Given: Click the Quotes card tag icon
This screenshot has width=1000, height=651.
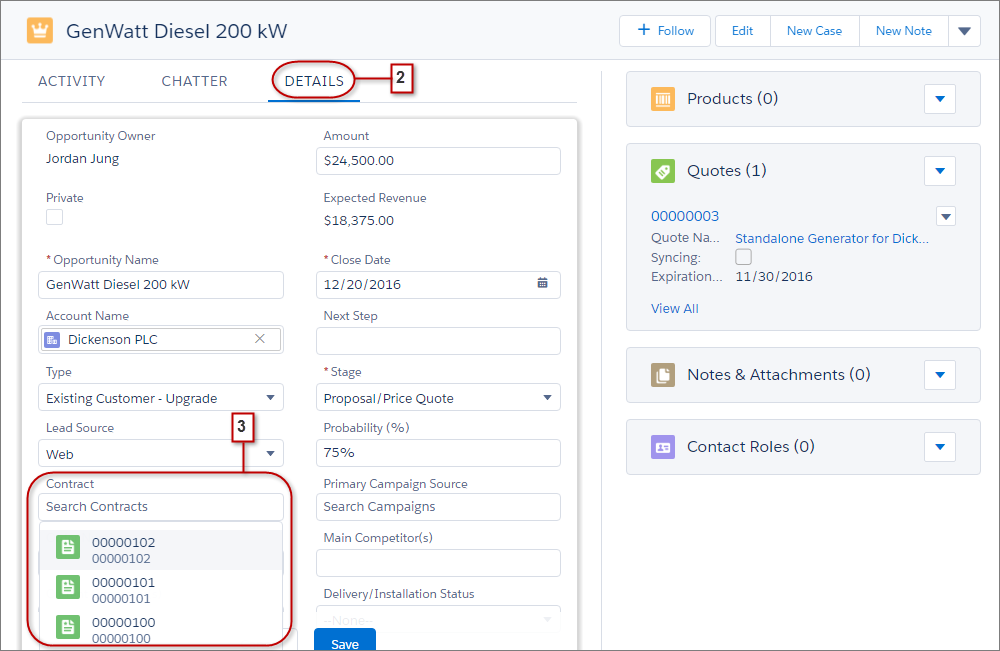Looking at the screenshot, I should pyautogui.click(x=663, y=171).
